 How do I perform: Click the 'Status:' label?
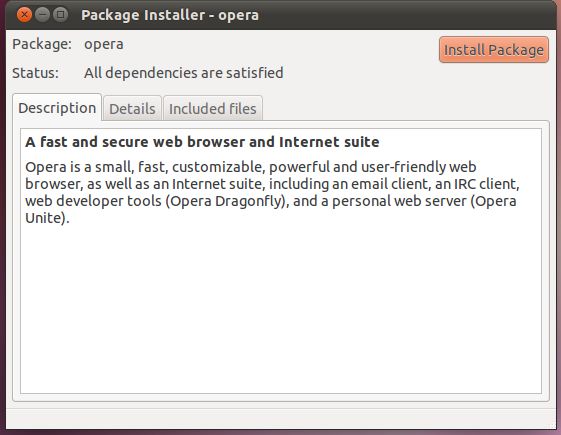point(35,73)
